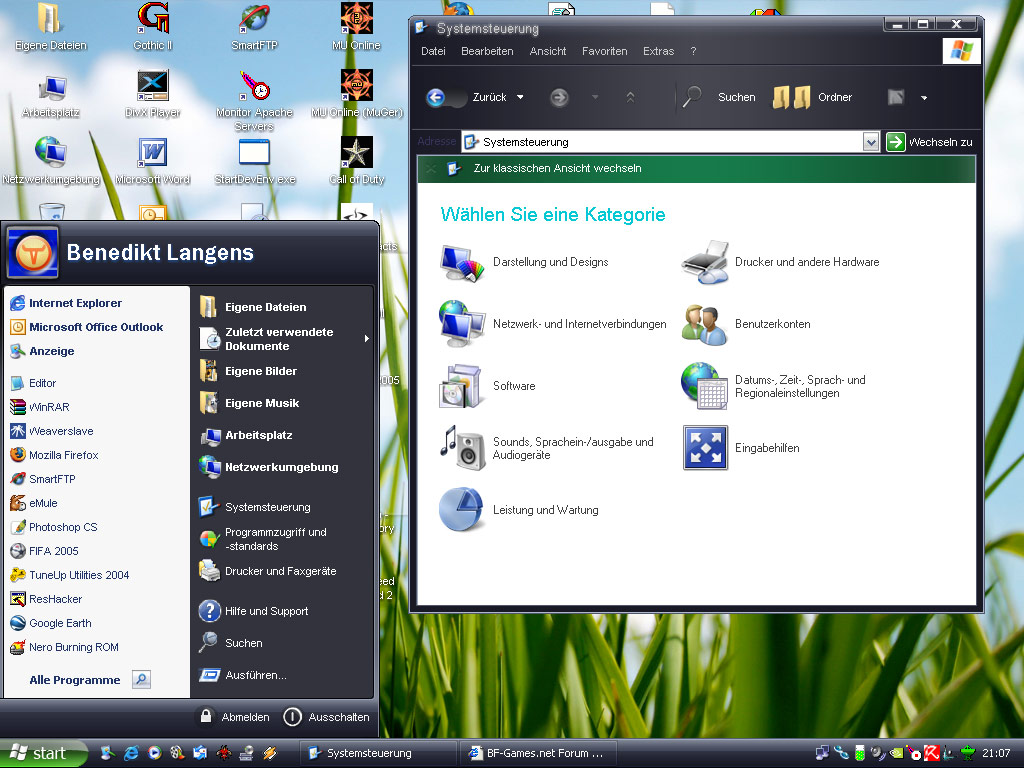This screenshot has width=1024, height=768.
Task: Open the address bar dropdown arrow
Action: [x=871, y=142]
